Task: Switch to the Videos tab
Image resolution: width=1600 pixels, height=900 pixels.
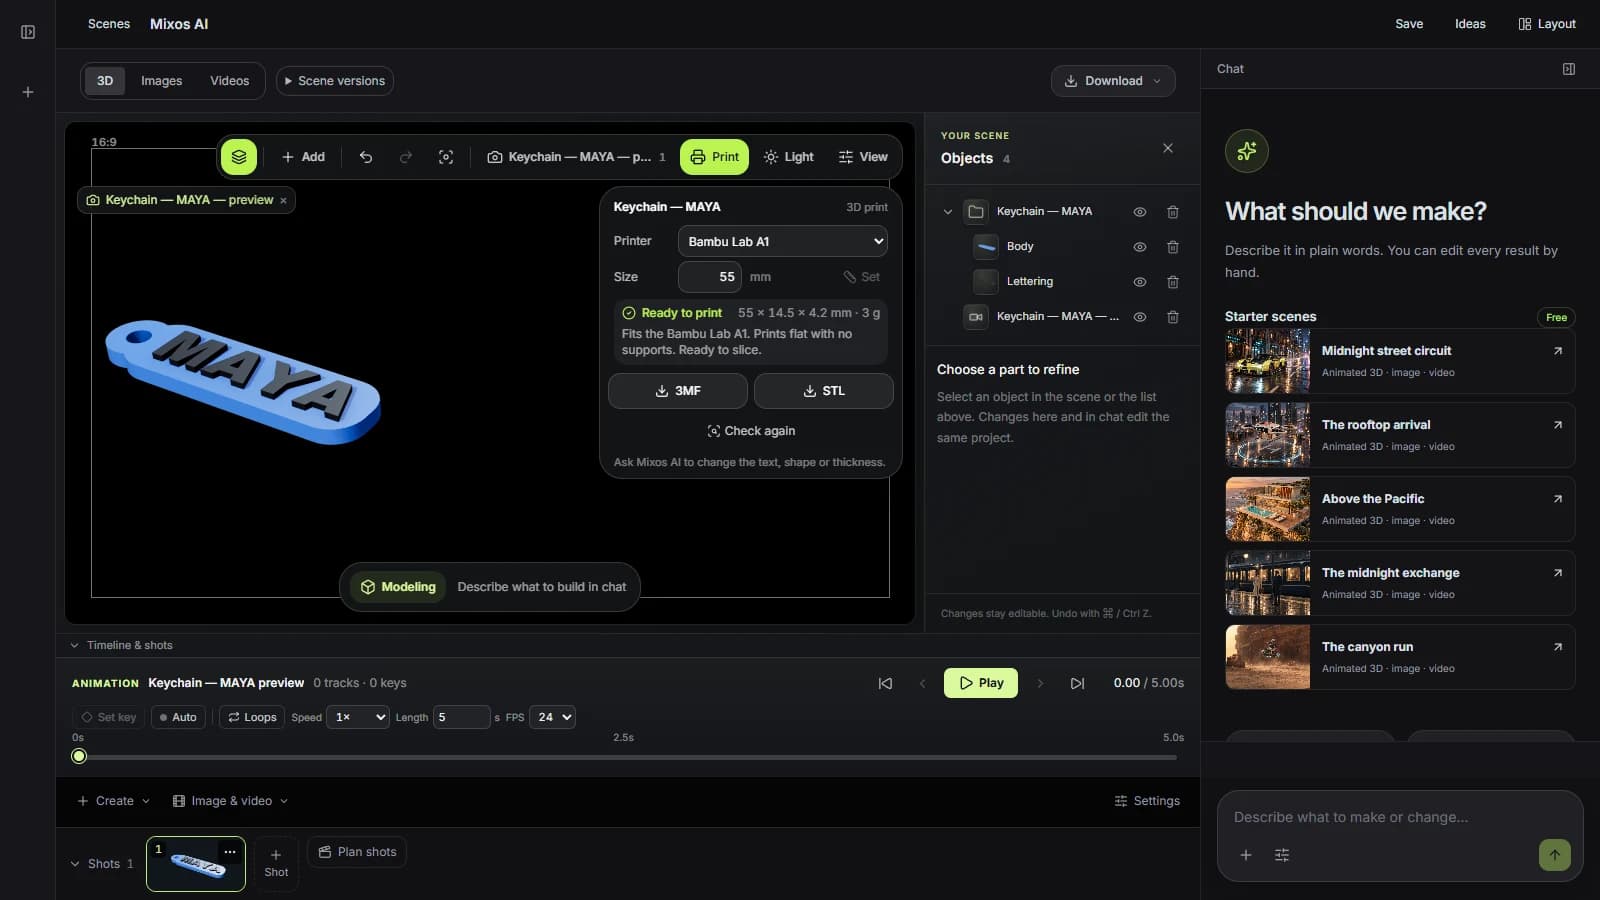Action: click(229, 81)
